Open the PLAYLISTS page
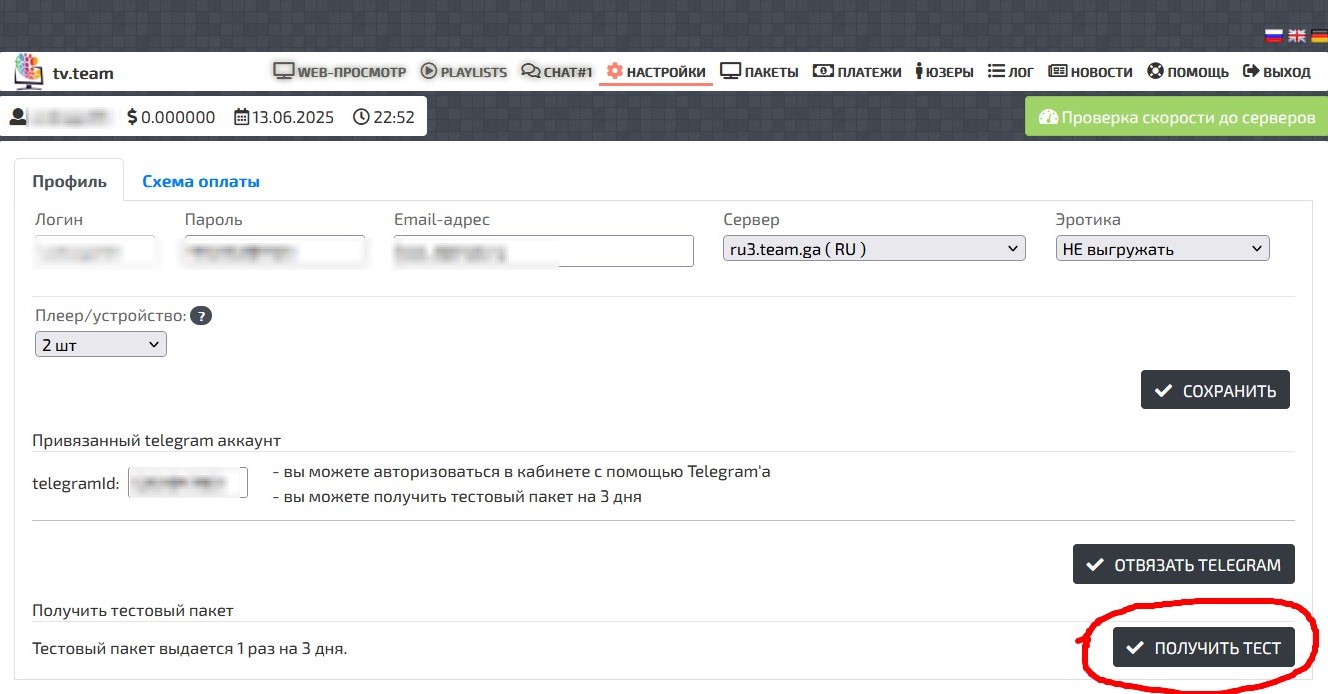This screenshot has width=1328, height=694. point(464,72)
